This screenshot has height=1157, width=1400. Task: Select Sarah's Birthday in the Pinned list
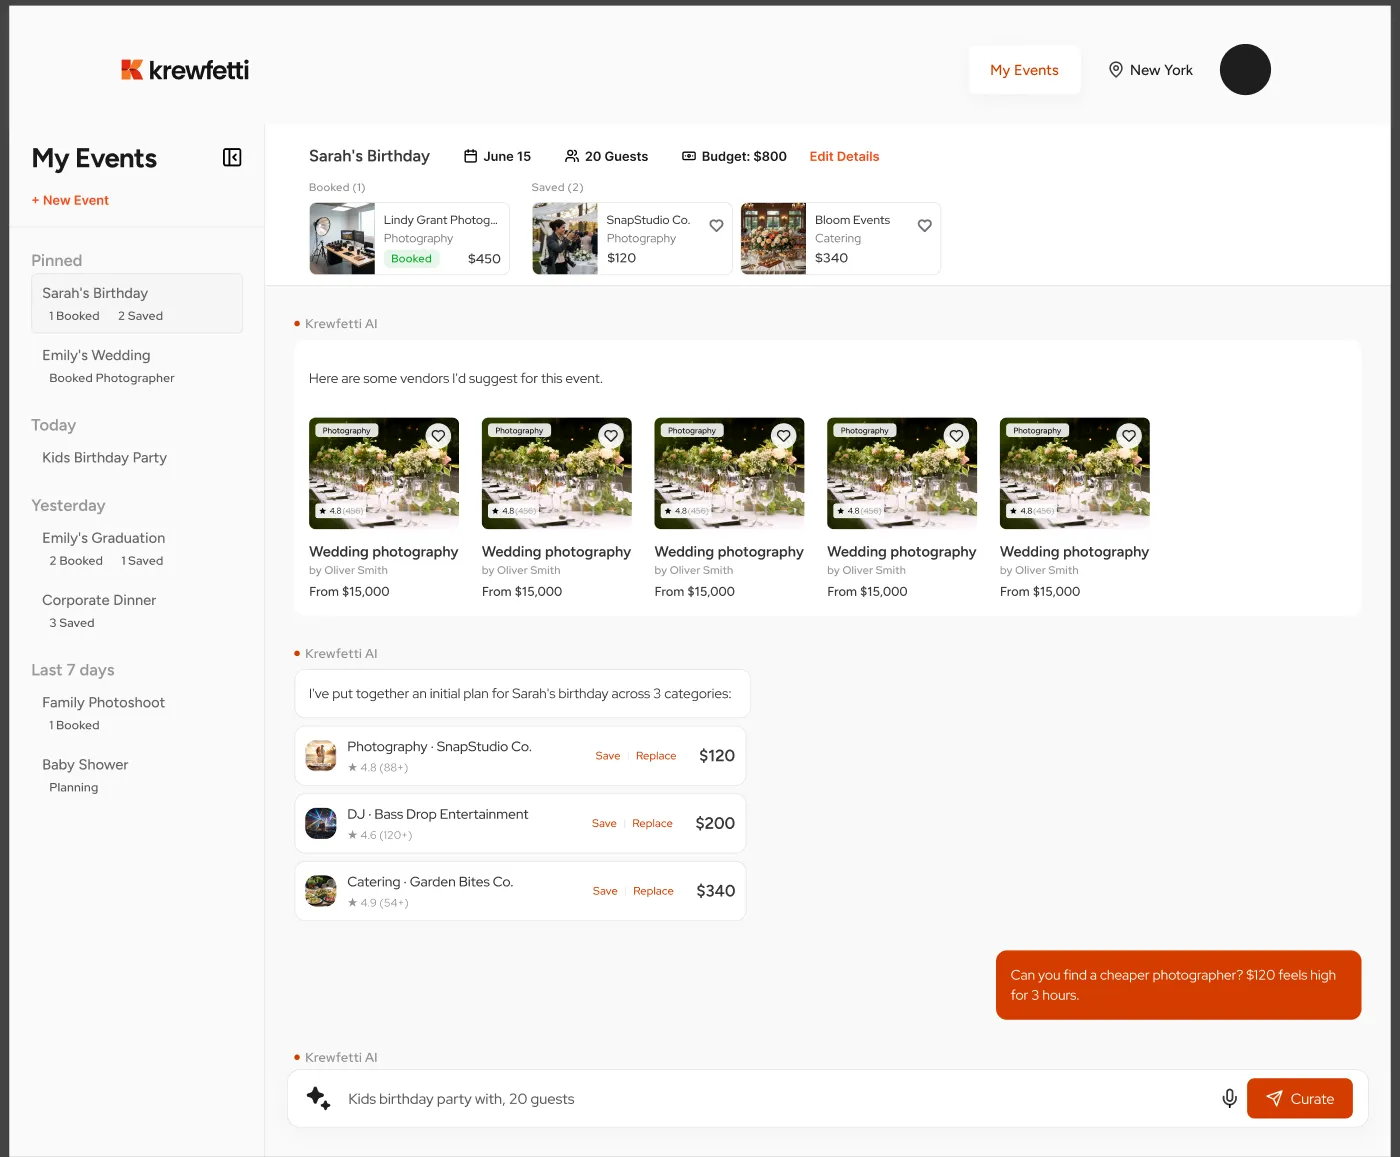pos(137,303)
